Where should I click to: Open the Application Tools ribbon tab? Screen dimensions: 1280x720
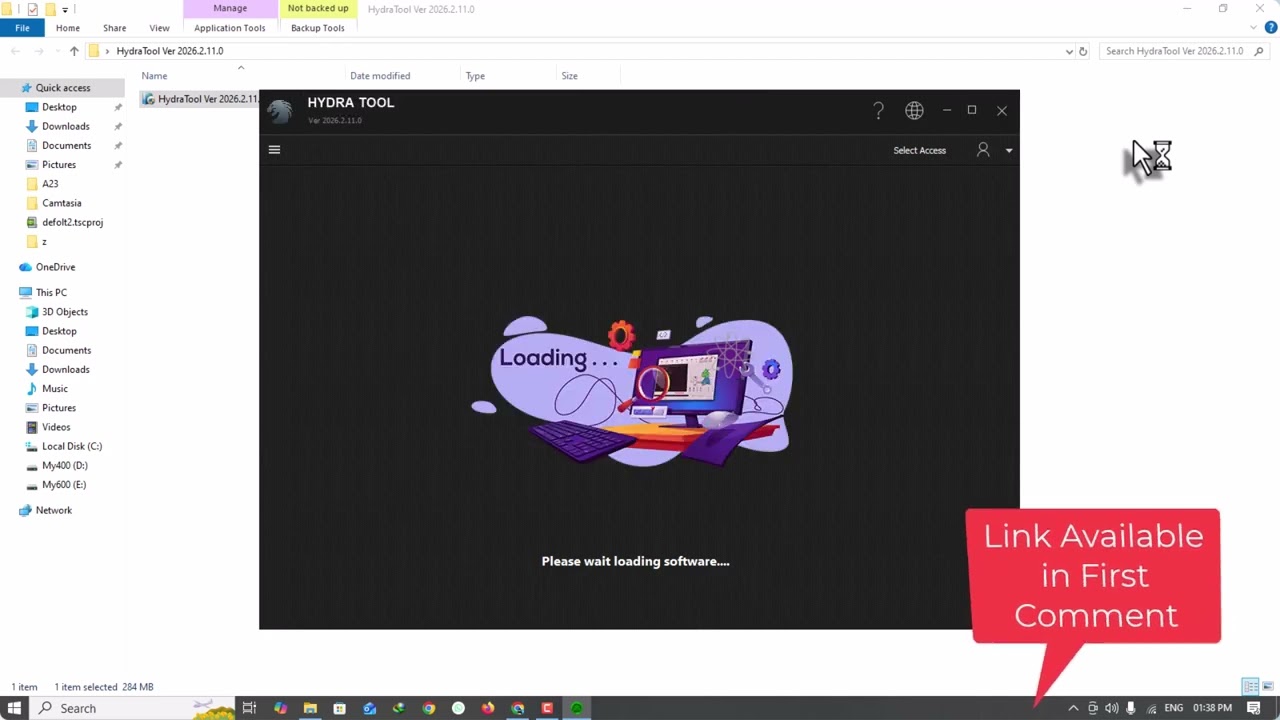[x=230, y=28]
